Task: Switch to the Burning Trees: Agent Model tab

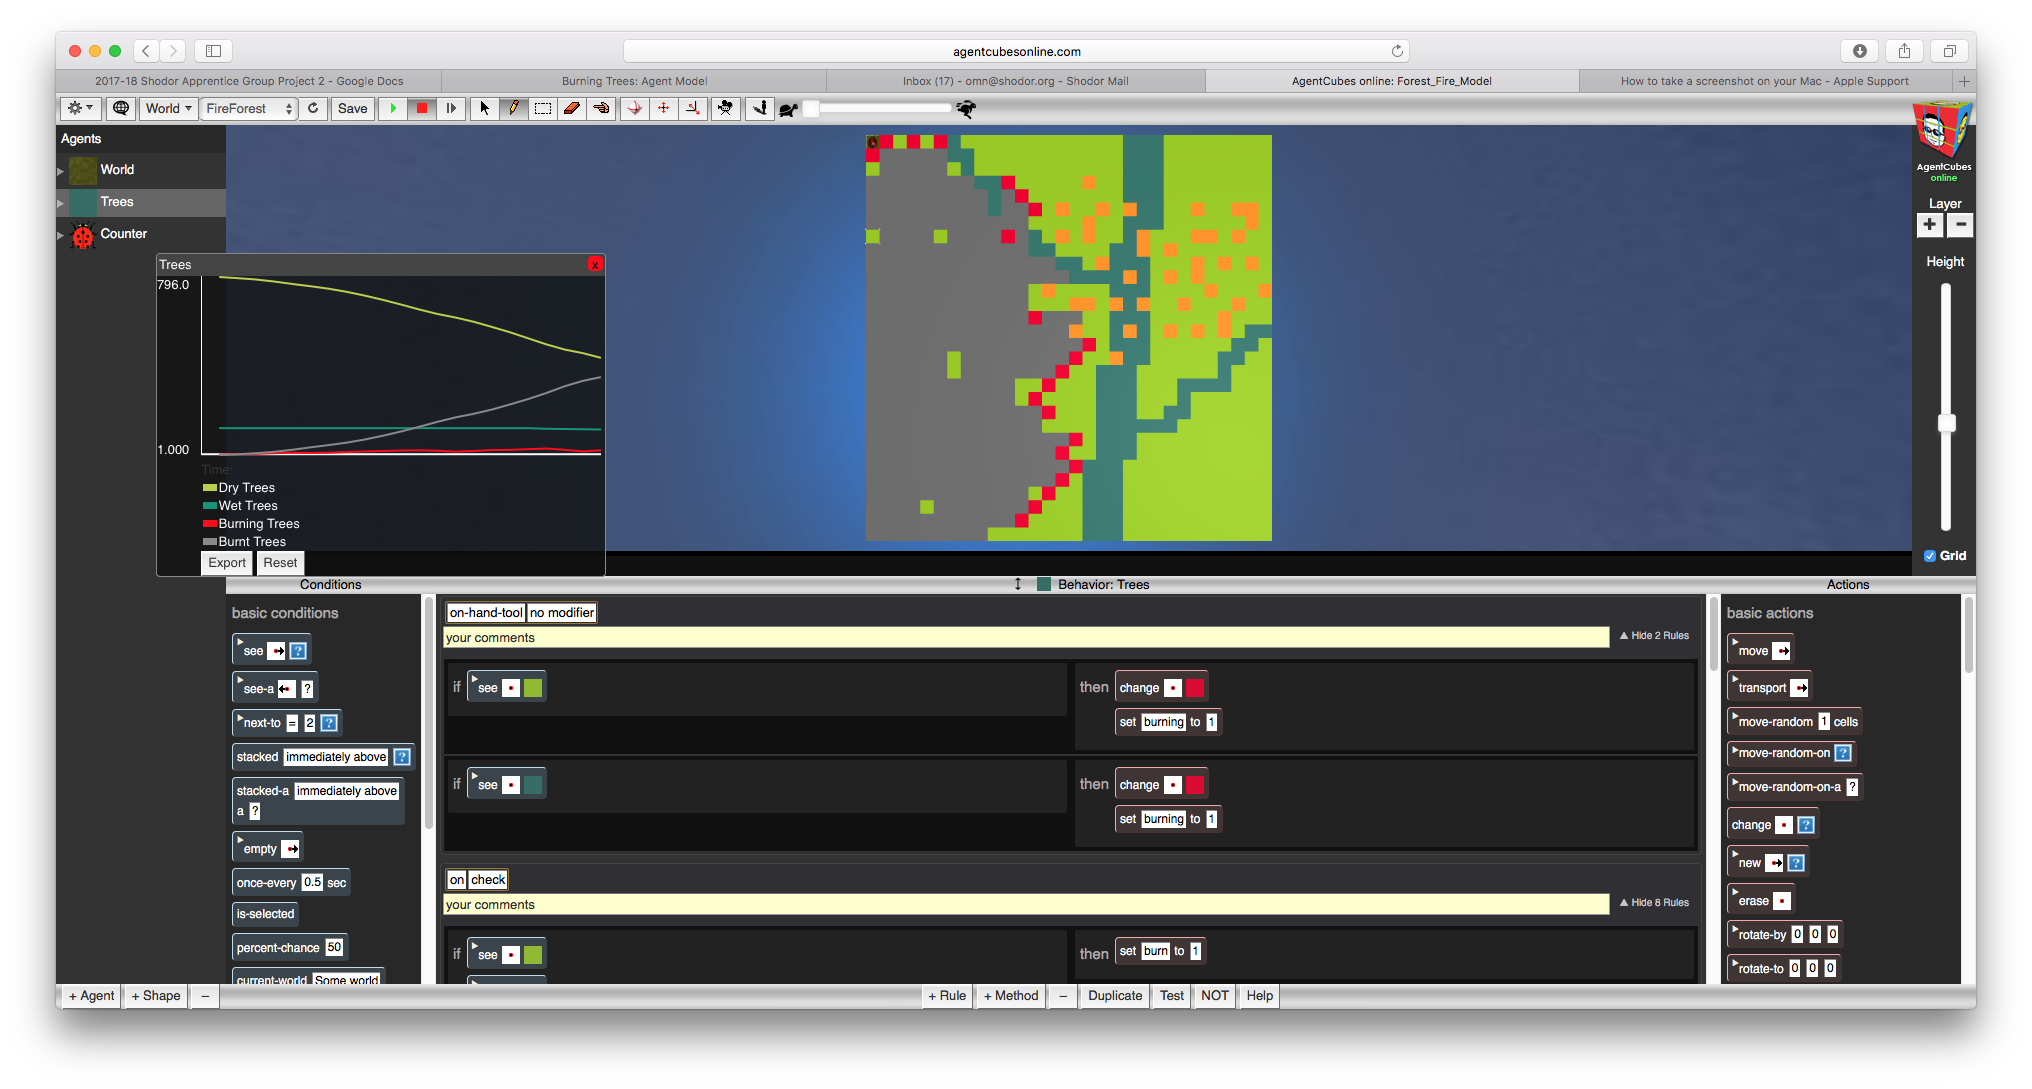Action: click(x=634, y=81)
